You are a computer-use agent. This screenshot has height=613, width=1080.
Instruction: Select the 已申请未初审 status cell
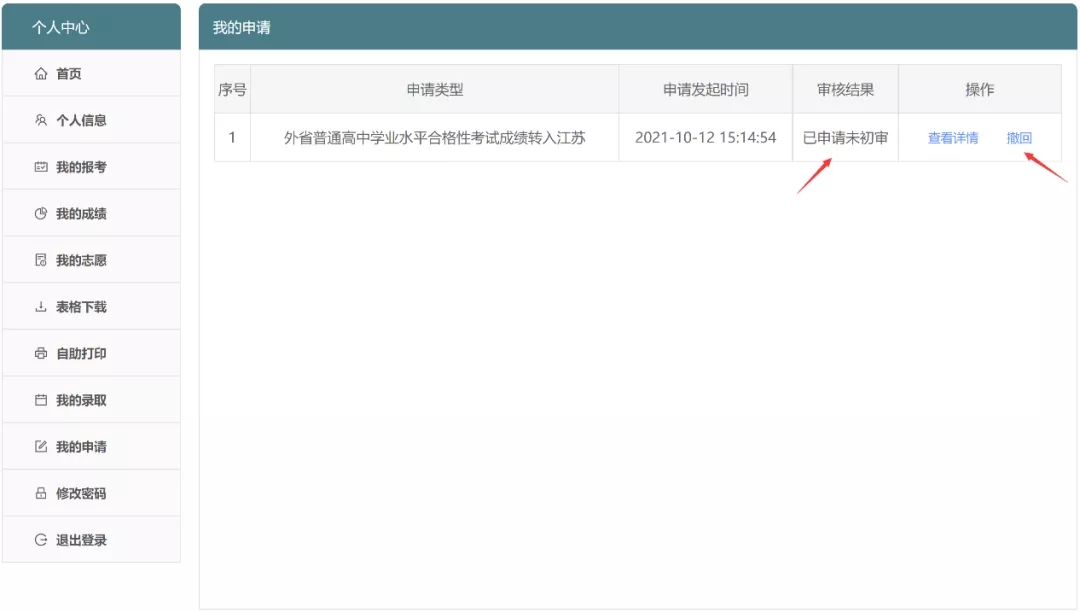click(x=845, y=138)
